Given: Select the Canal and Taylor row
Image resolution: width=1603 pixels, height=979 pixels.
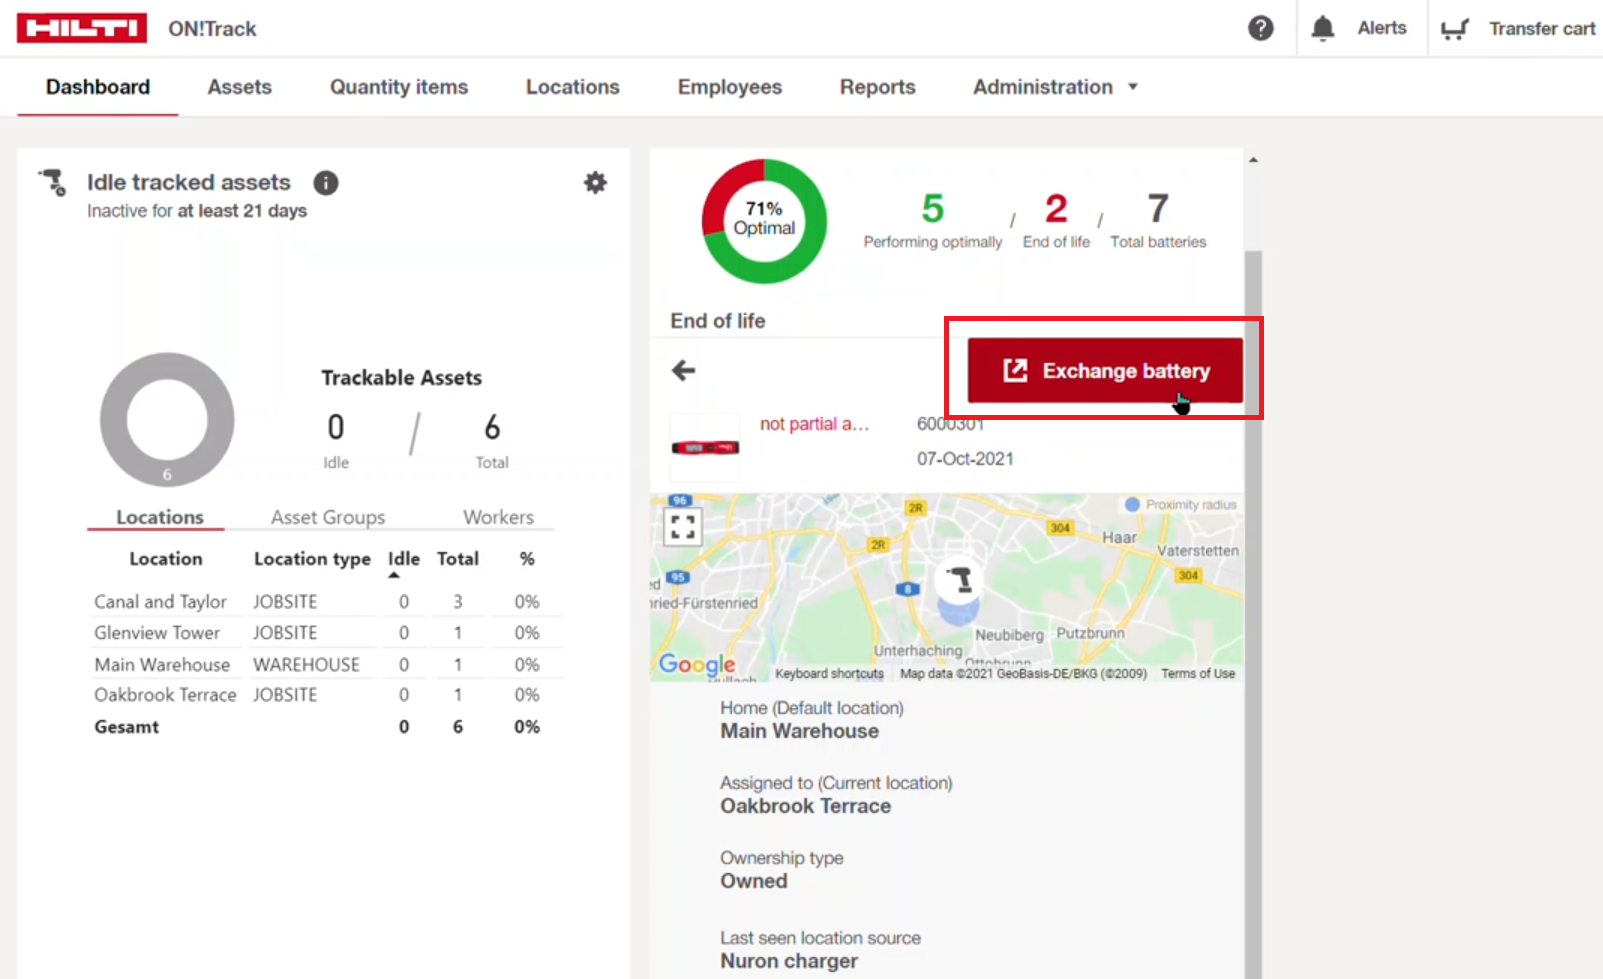Looking at the screenshot, I should [x=326, y=602].
